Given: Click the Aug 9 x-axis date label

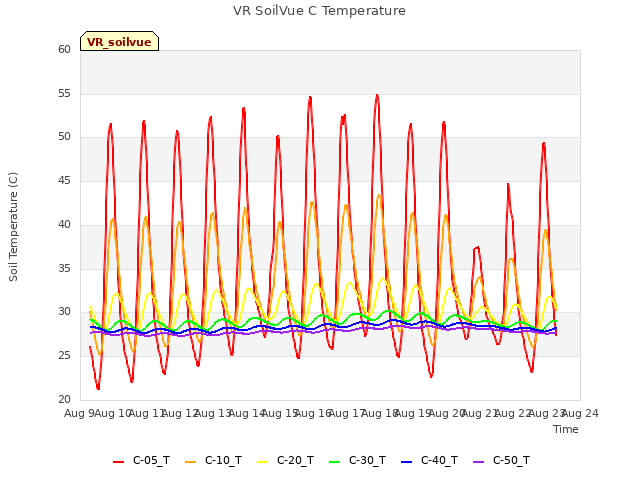Looking at the screenshot, I should [80, 413].
